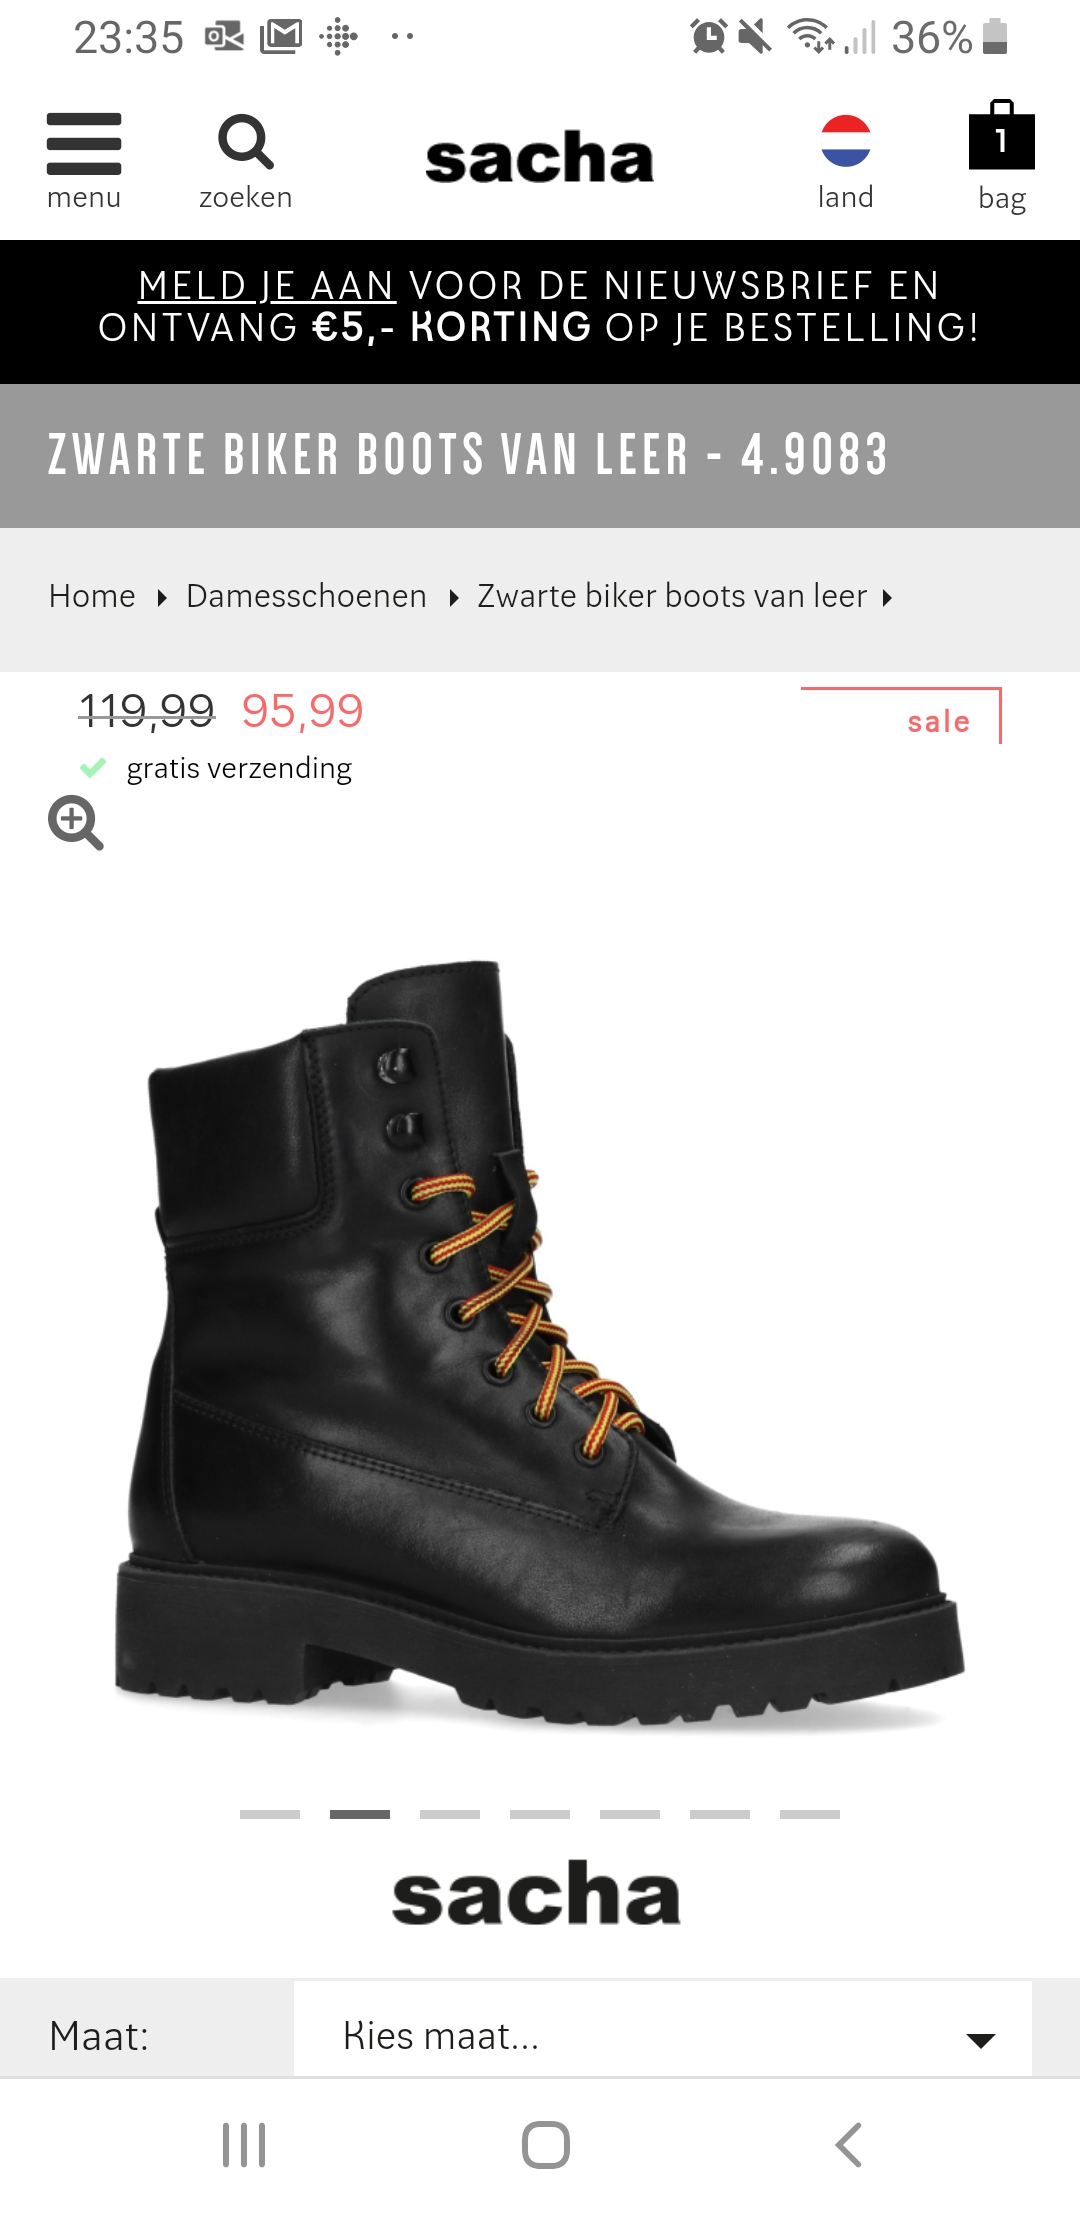Show the first product image via indicator
The image size is (1080, 2220).
click(270, 1814)
